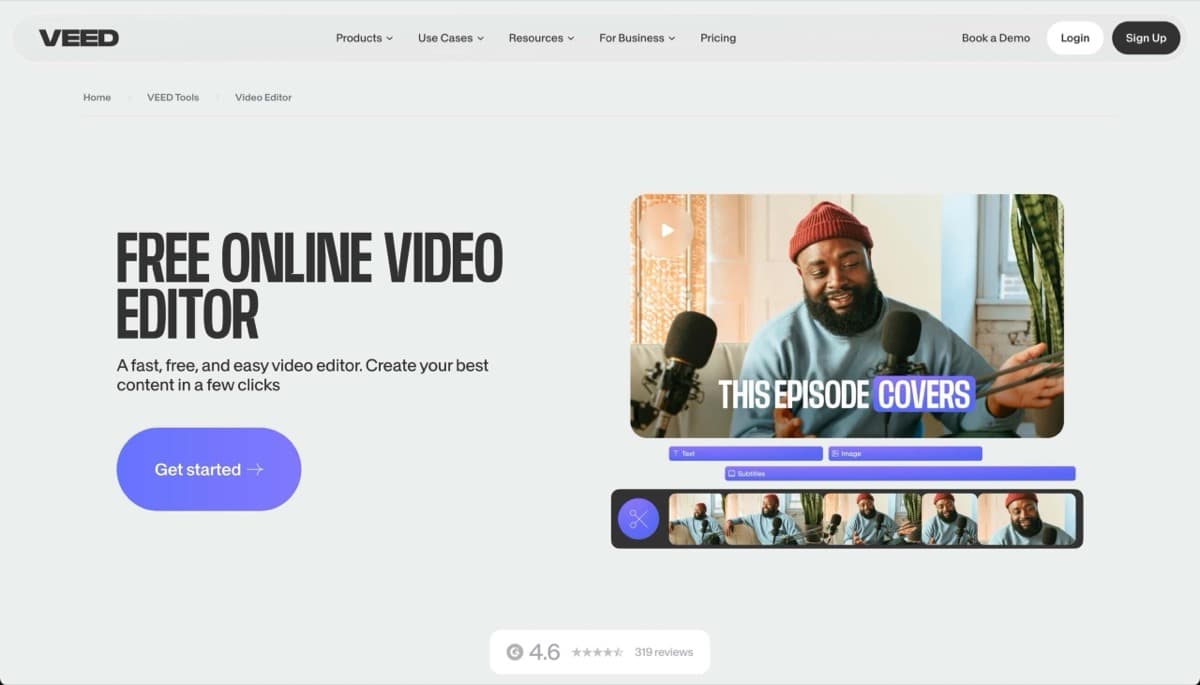Select Pricing in the navigation bar
This screenshot has height=685, width=1200.
point(717,38)
